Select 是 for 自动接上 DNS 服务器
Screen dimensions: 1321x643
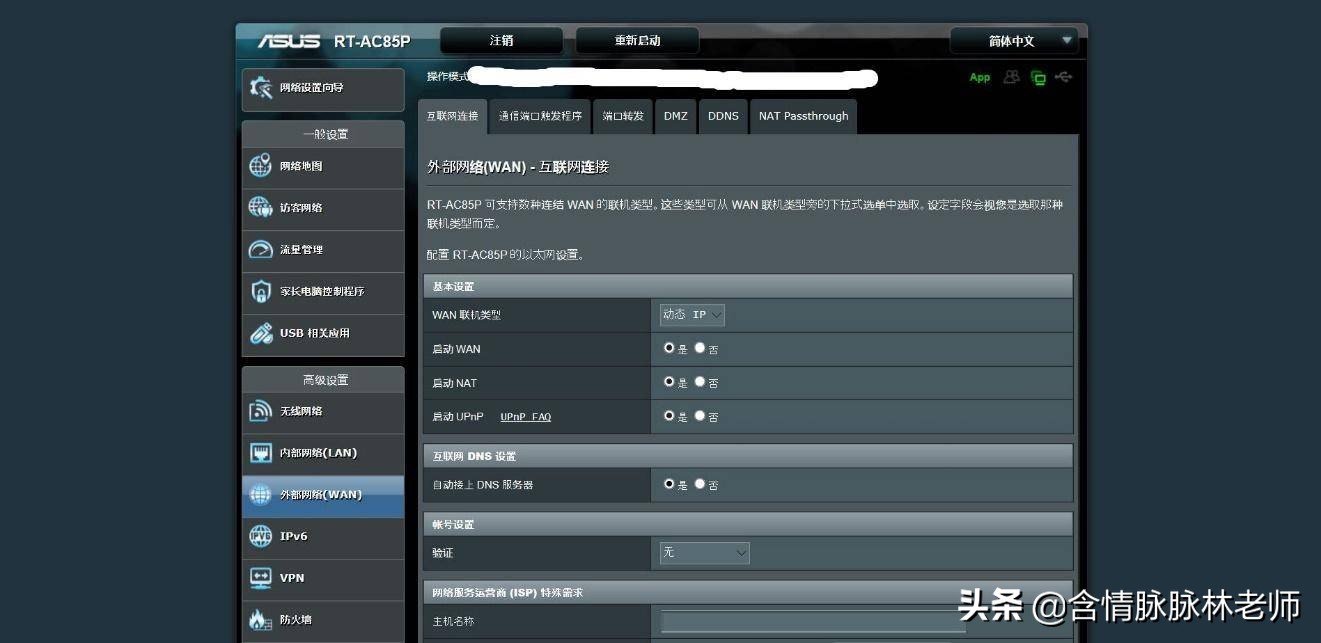point(667,485)
